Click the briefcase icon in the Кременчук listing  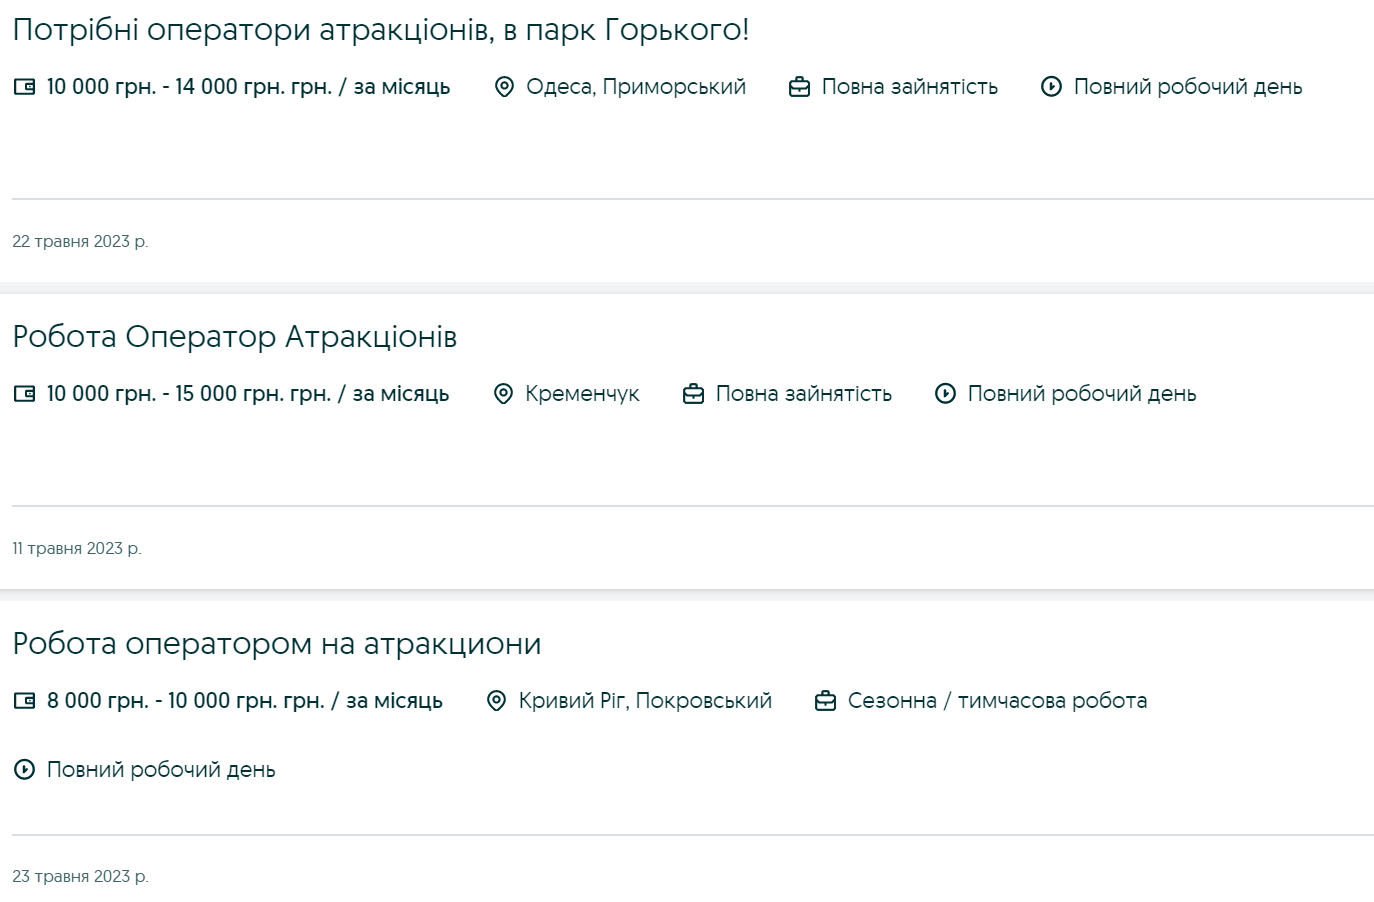[x=692, y=394]
